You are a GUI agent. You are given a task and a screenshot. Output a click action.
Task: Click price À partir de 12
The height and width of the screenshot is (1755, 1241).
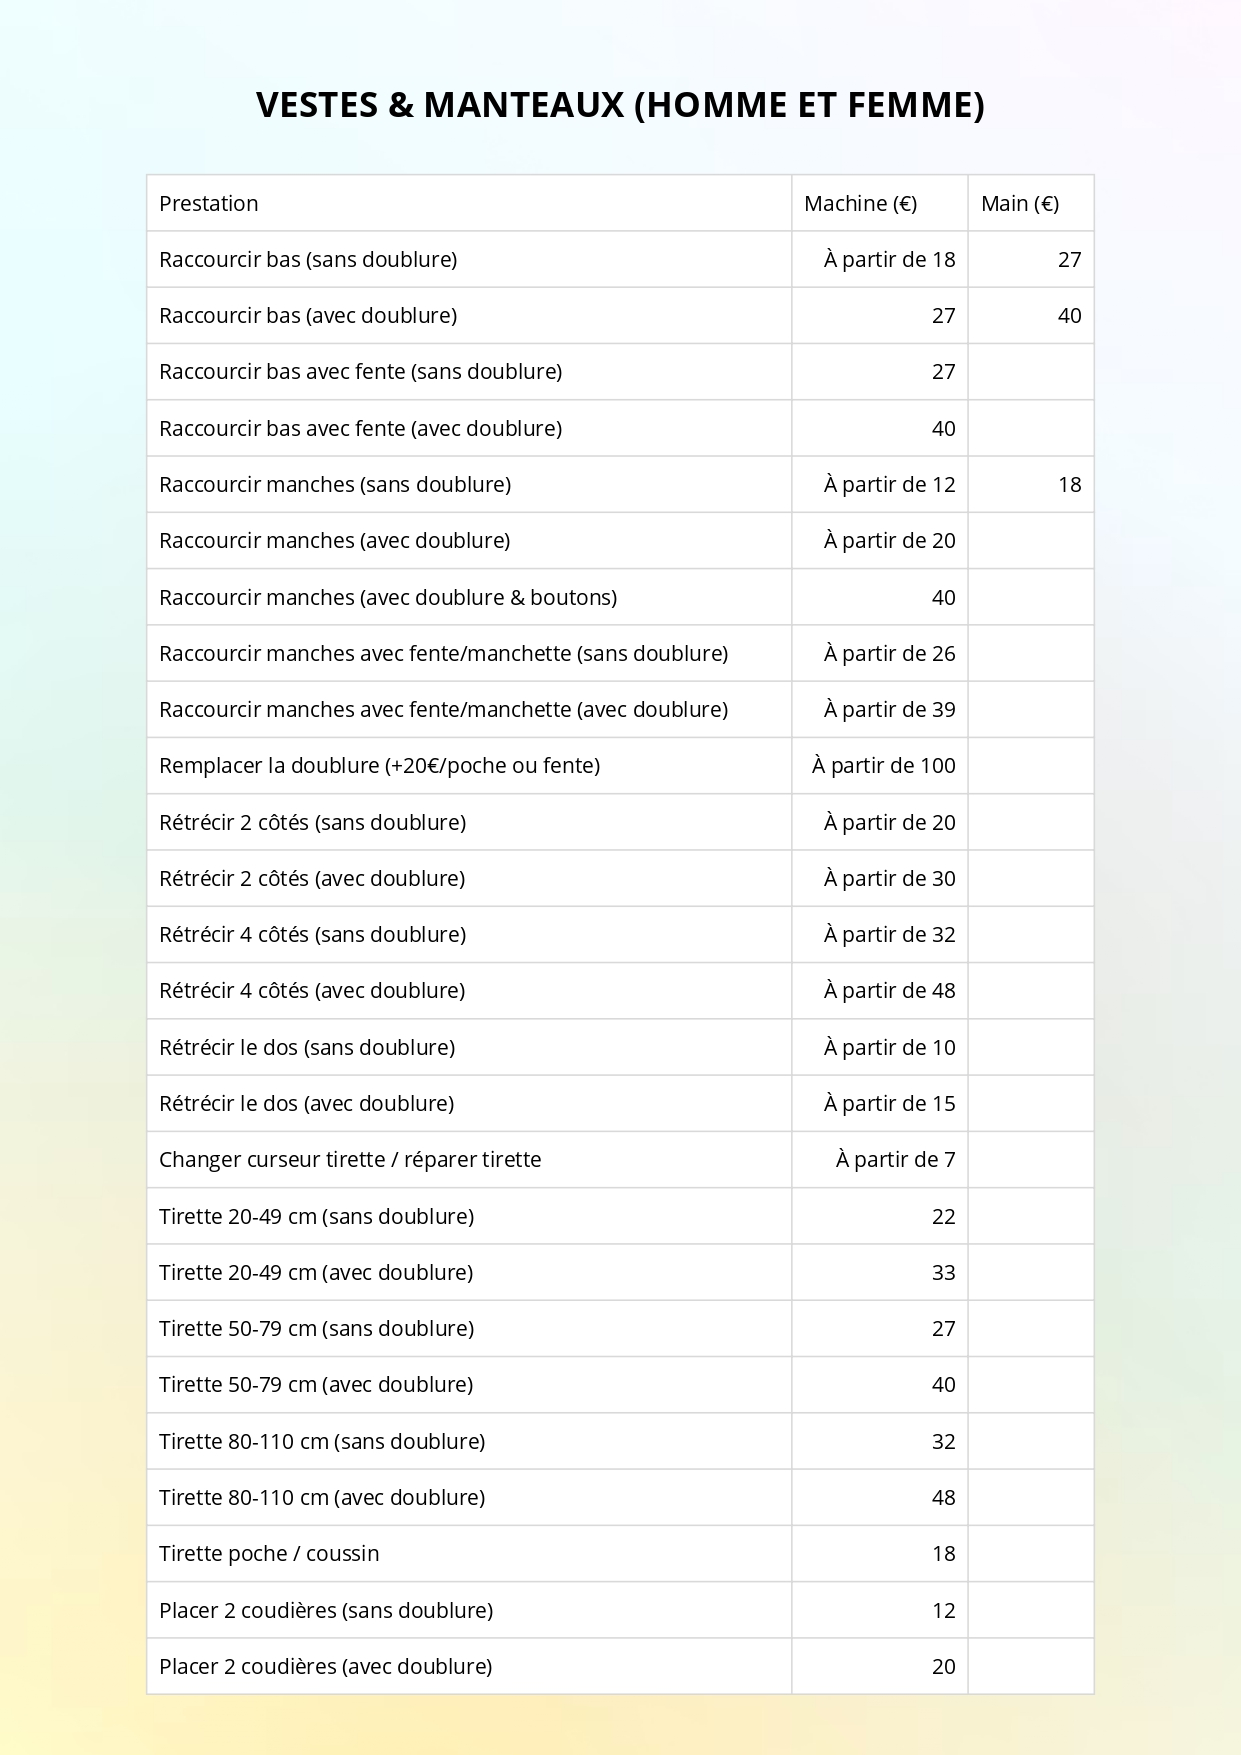[x=890, y=484]
